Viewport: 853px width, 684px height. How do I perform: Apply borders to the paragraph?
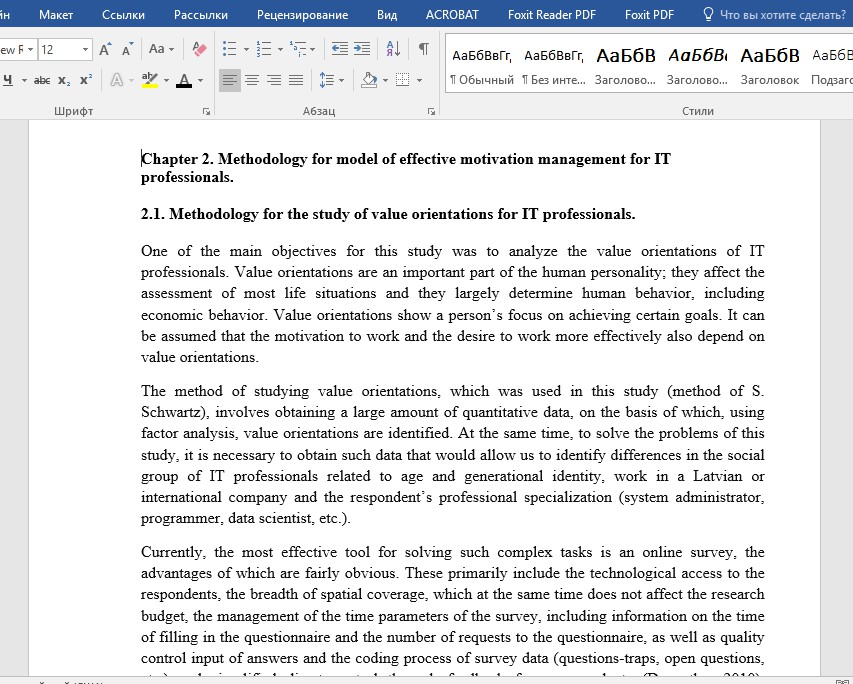point(403,81)
